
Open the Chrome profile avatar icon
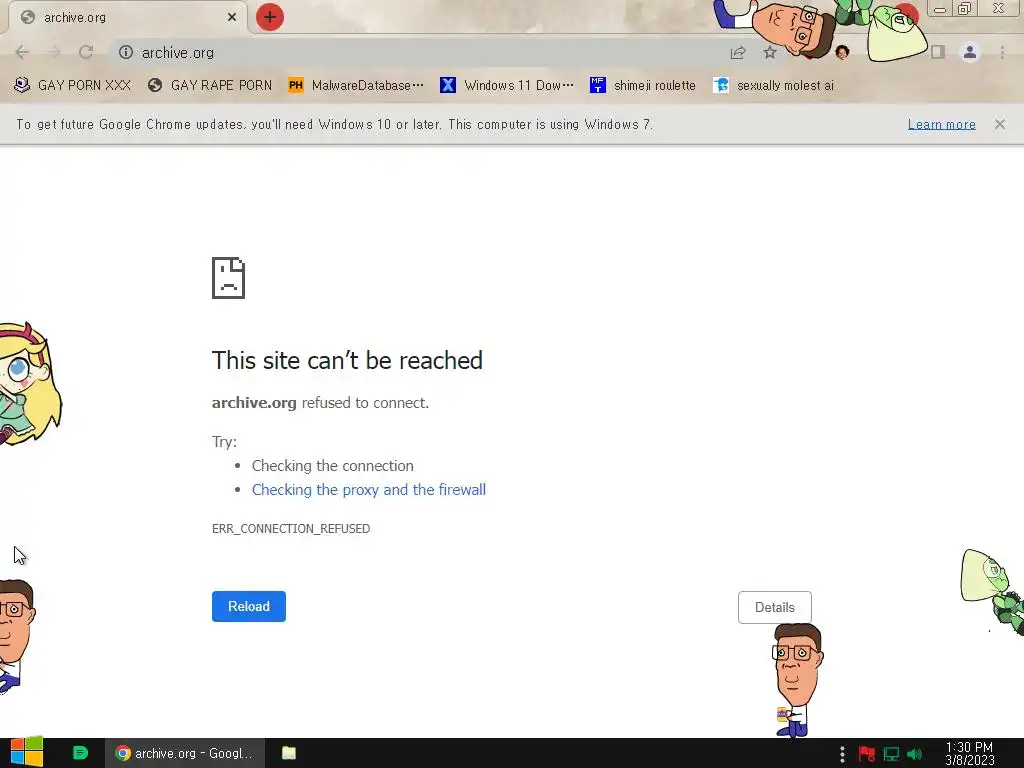970,52
